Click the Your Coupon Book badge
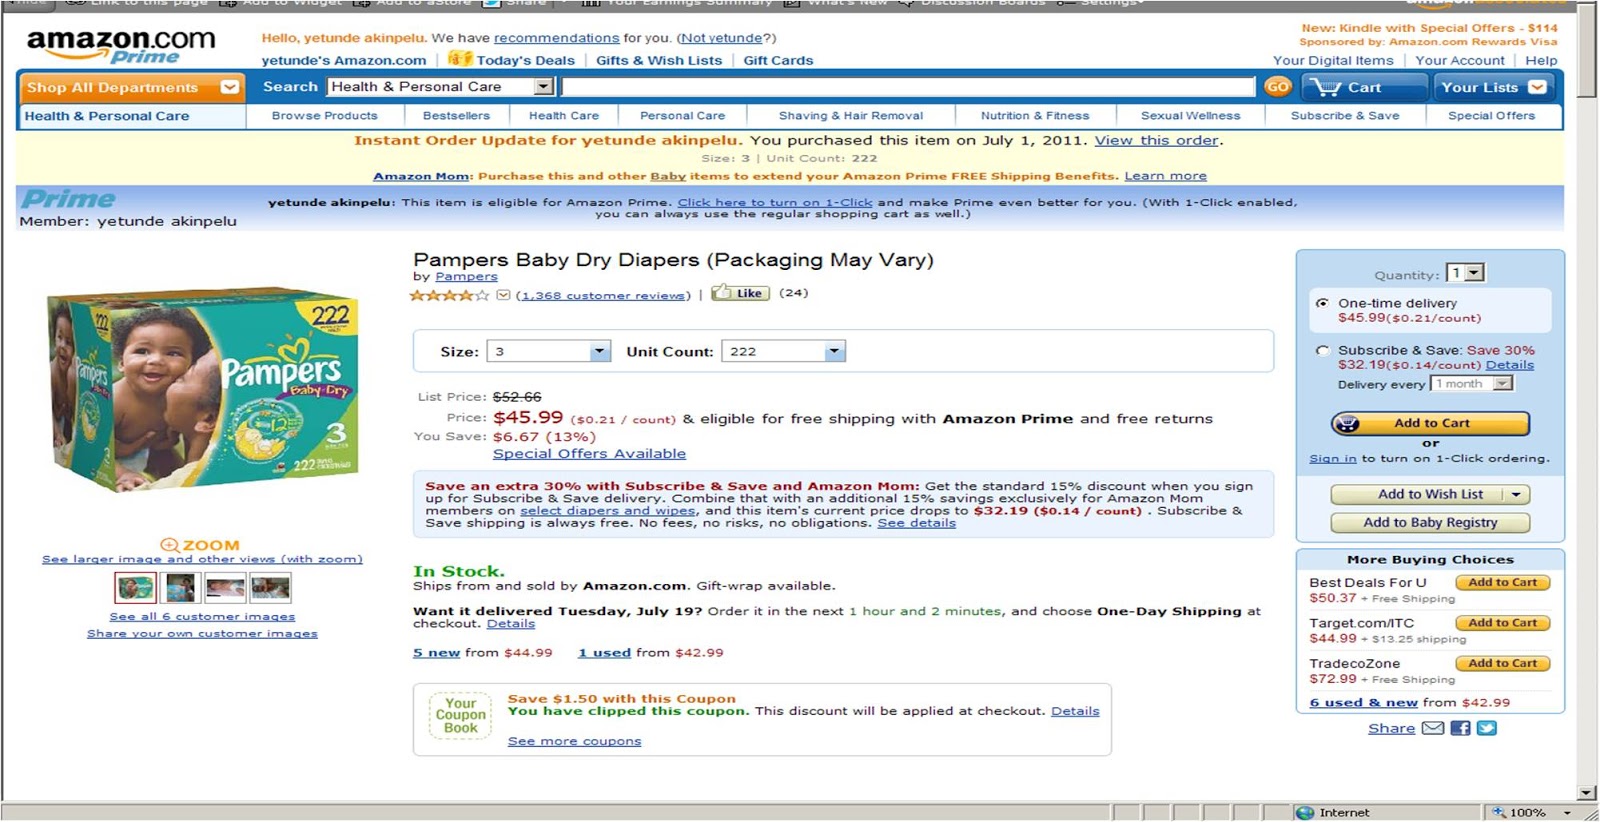The height and width of the screenshot is (822, 1600). click(460, 715)
